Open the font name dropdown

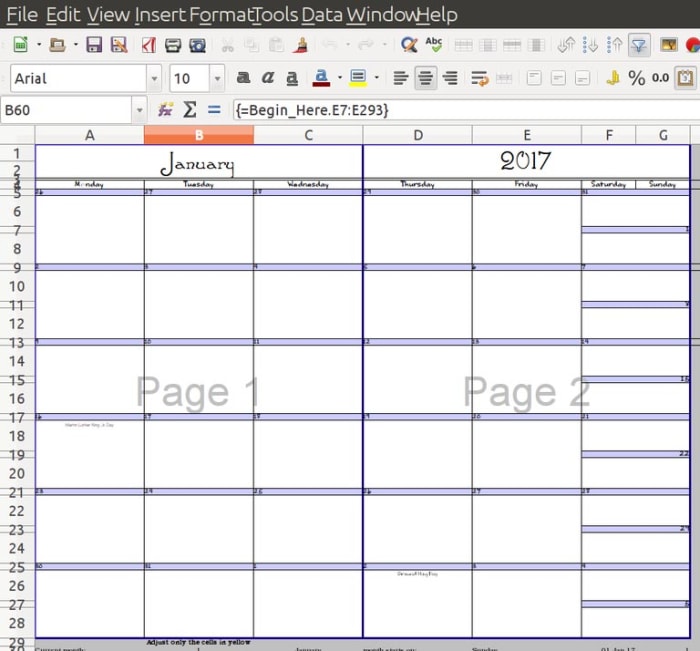(x=154, y=78)
